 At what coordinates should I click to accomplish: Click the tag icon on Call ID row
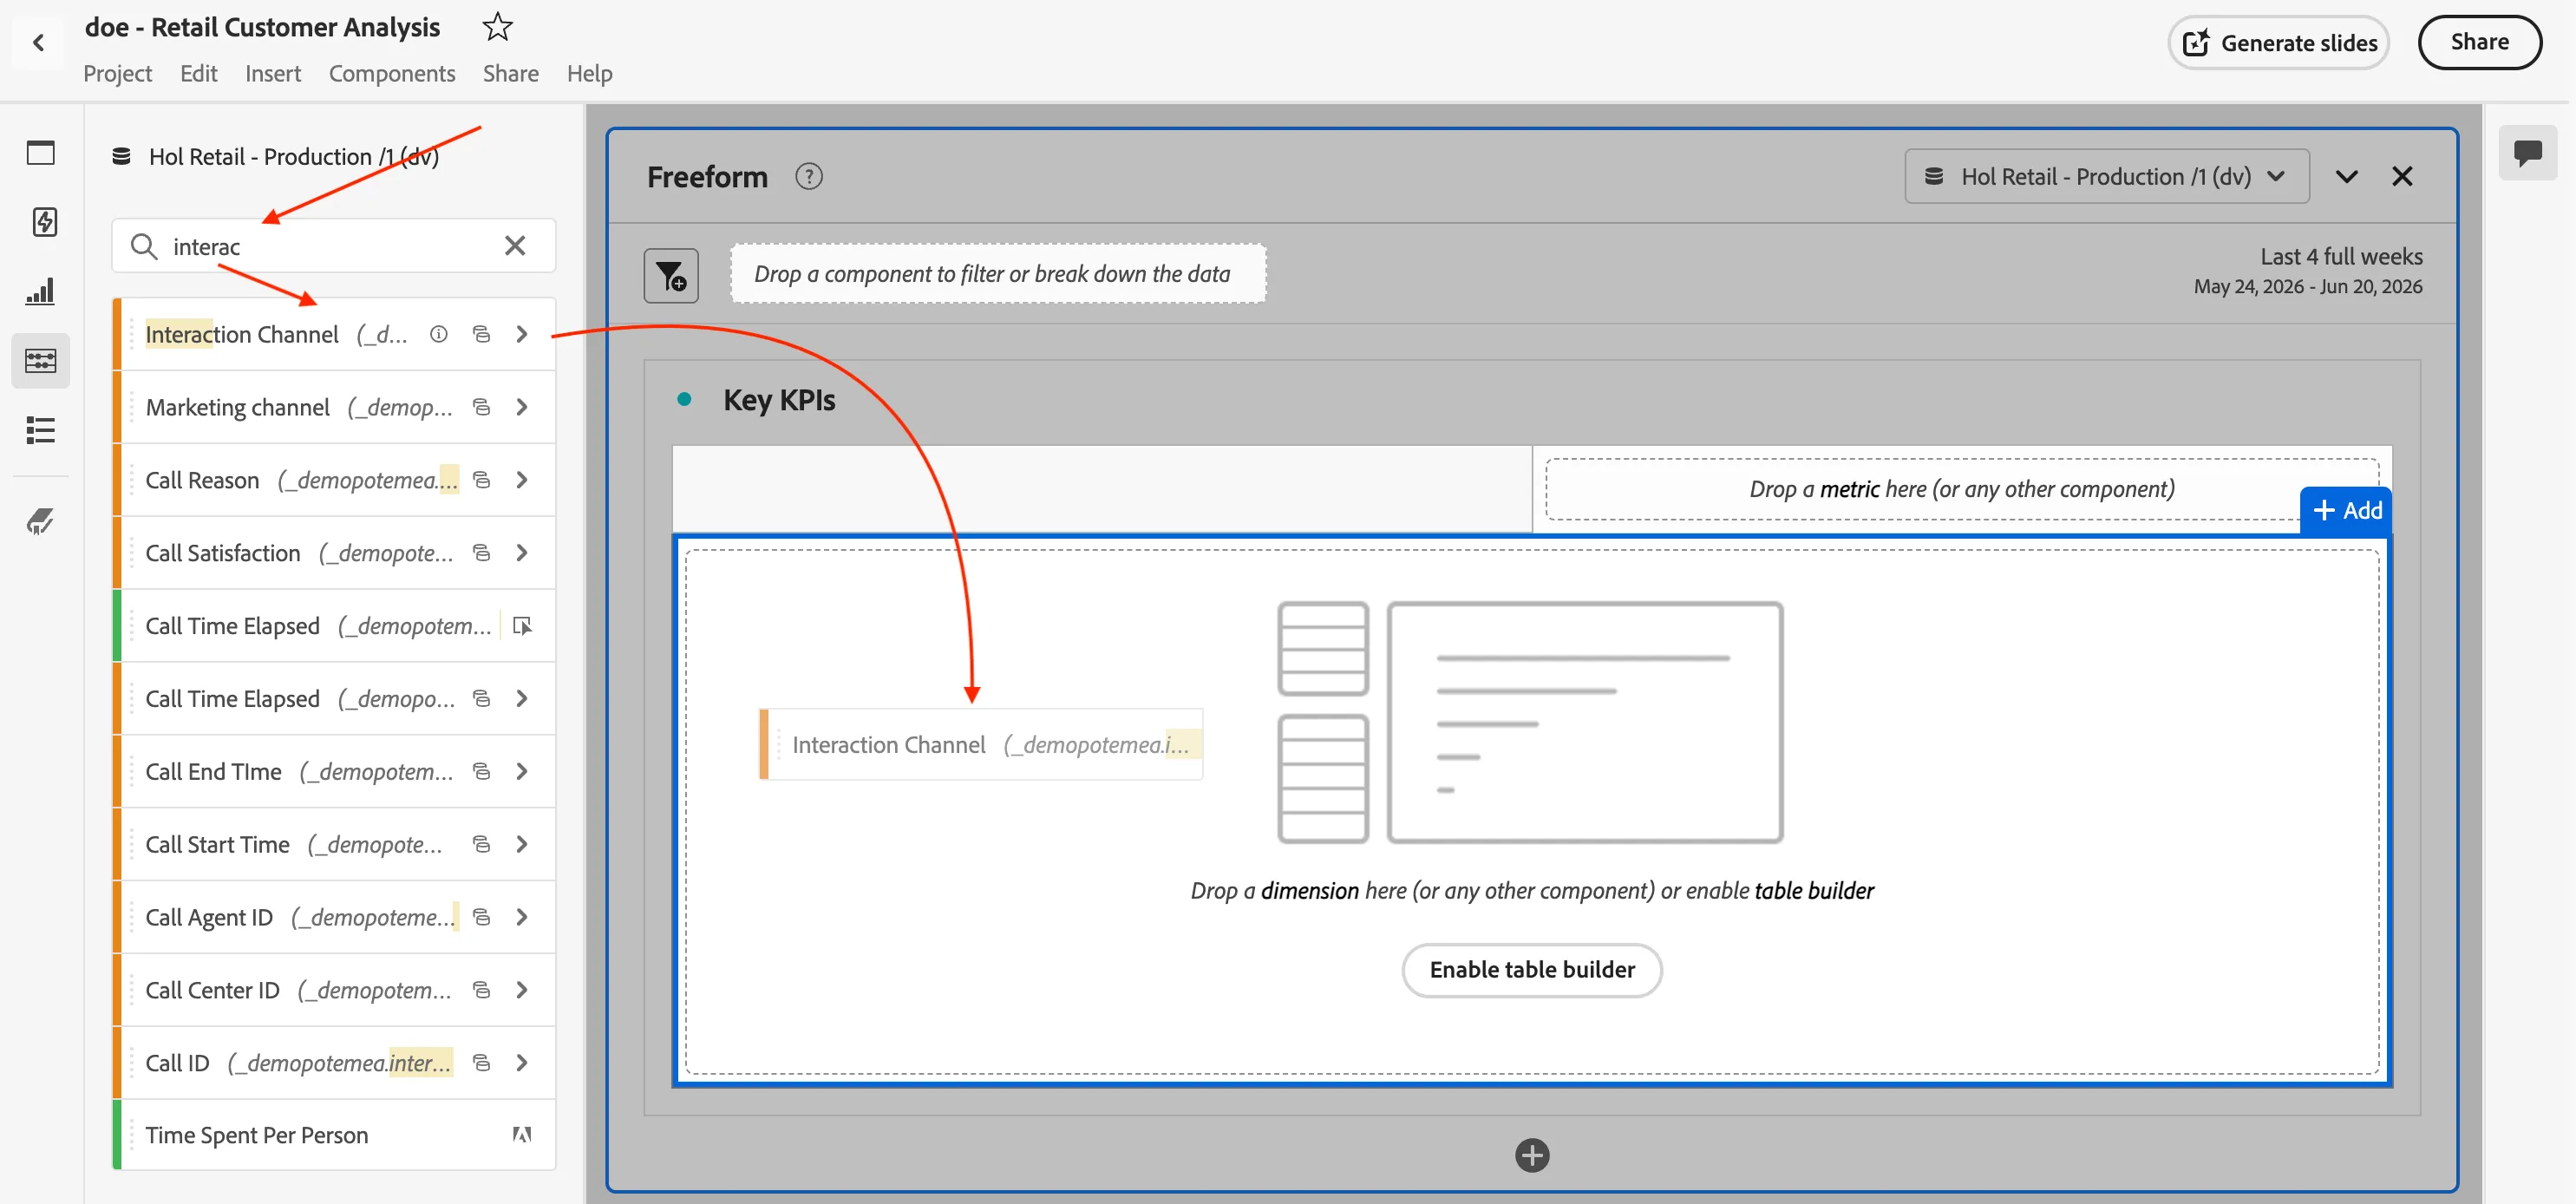click(x=481, y=1062)
